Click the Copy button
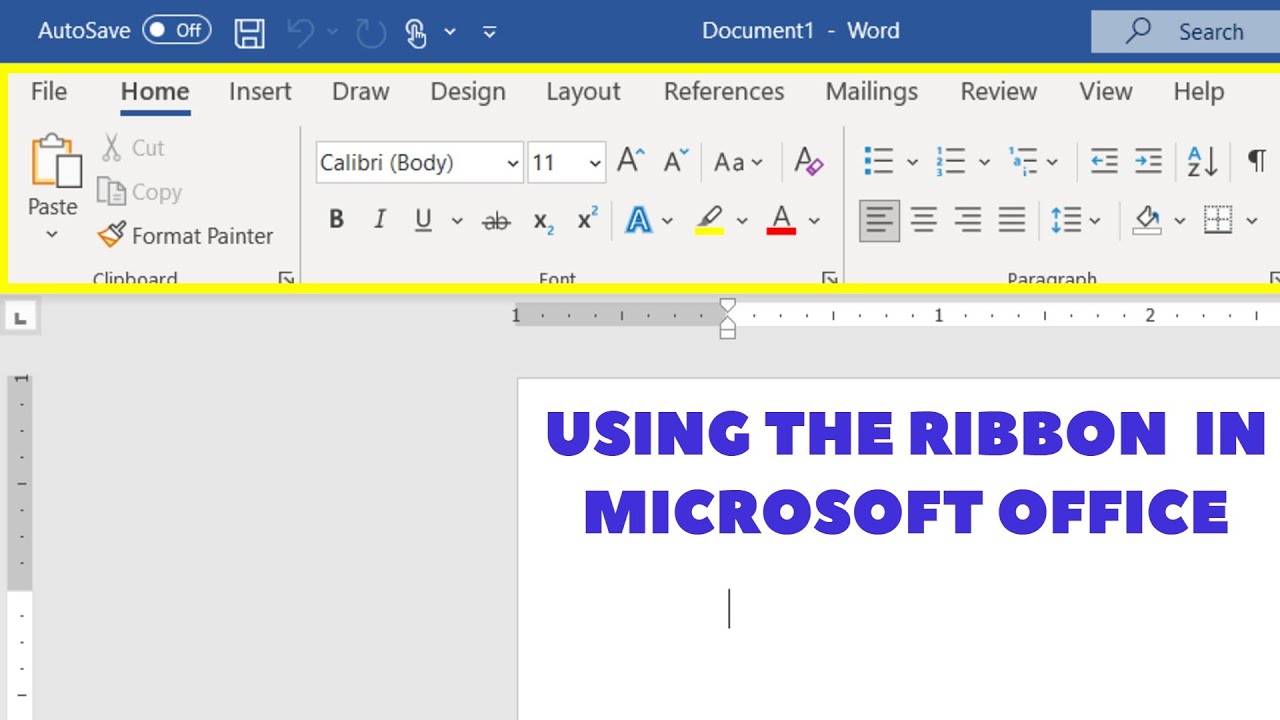The height and width of the screenshot is (720, 1280). point(140,192)
